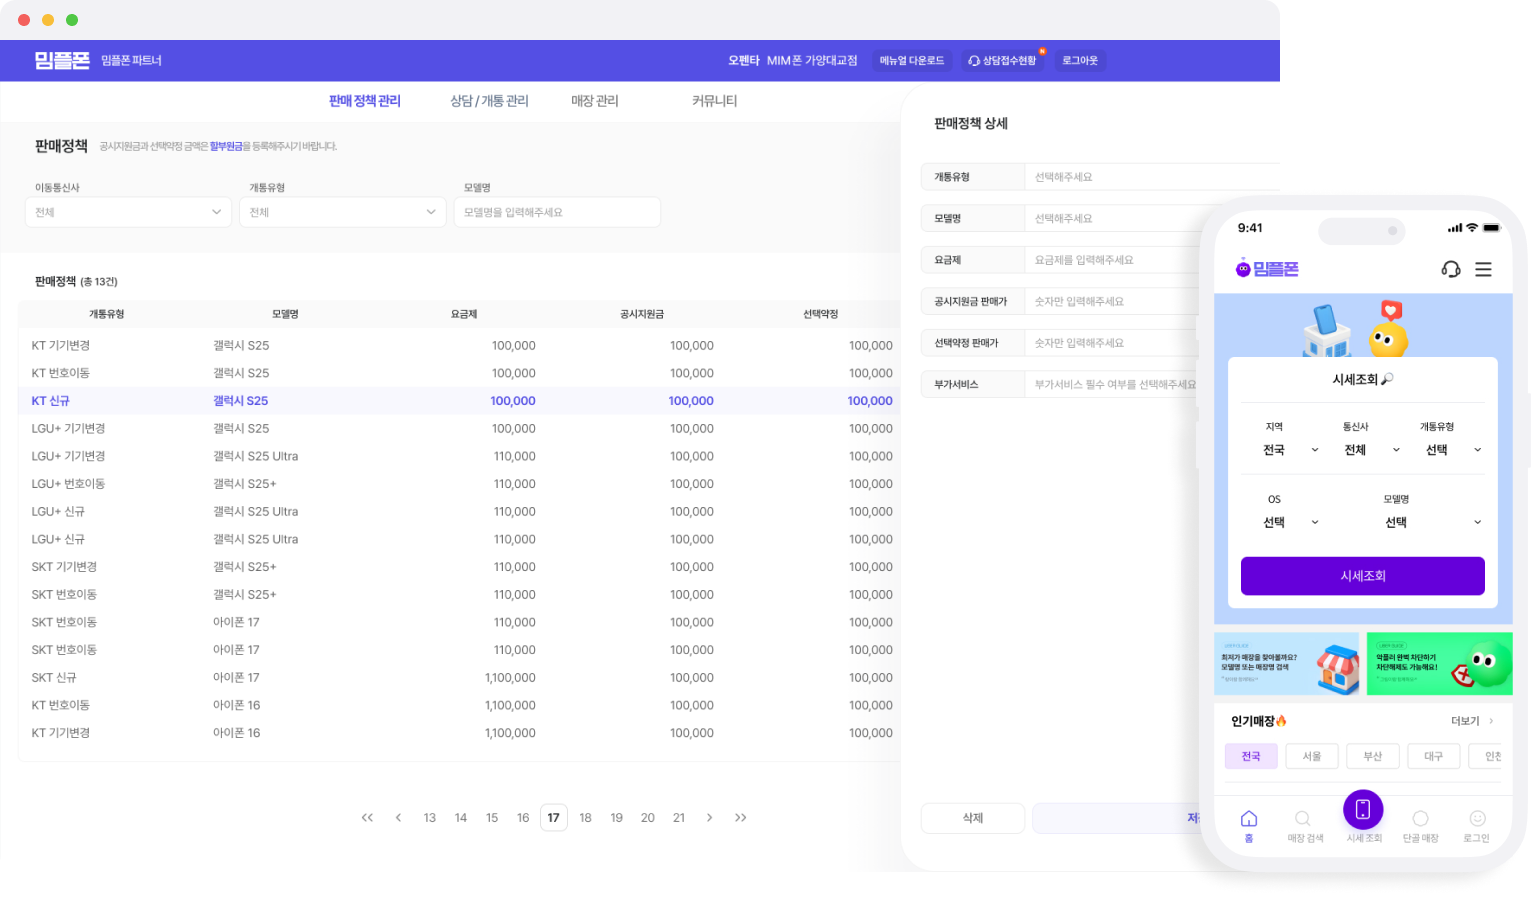
Task: Select the SKT 기기변경 row
Action: (458, 567)
